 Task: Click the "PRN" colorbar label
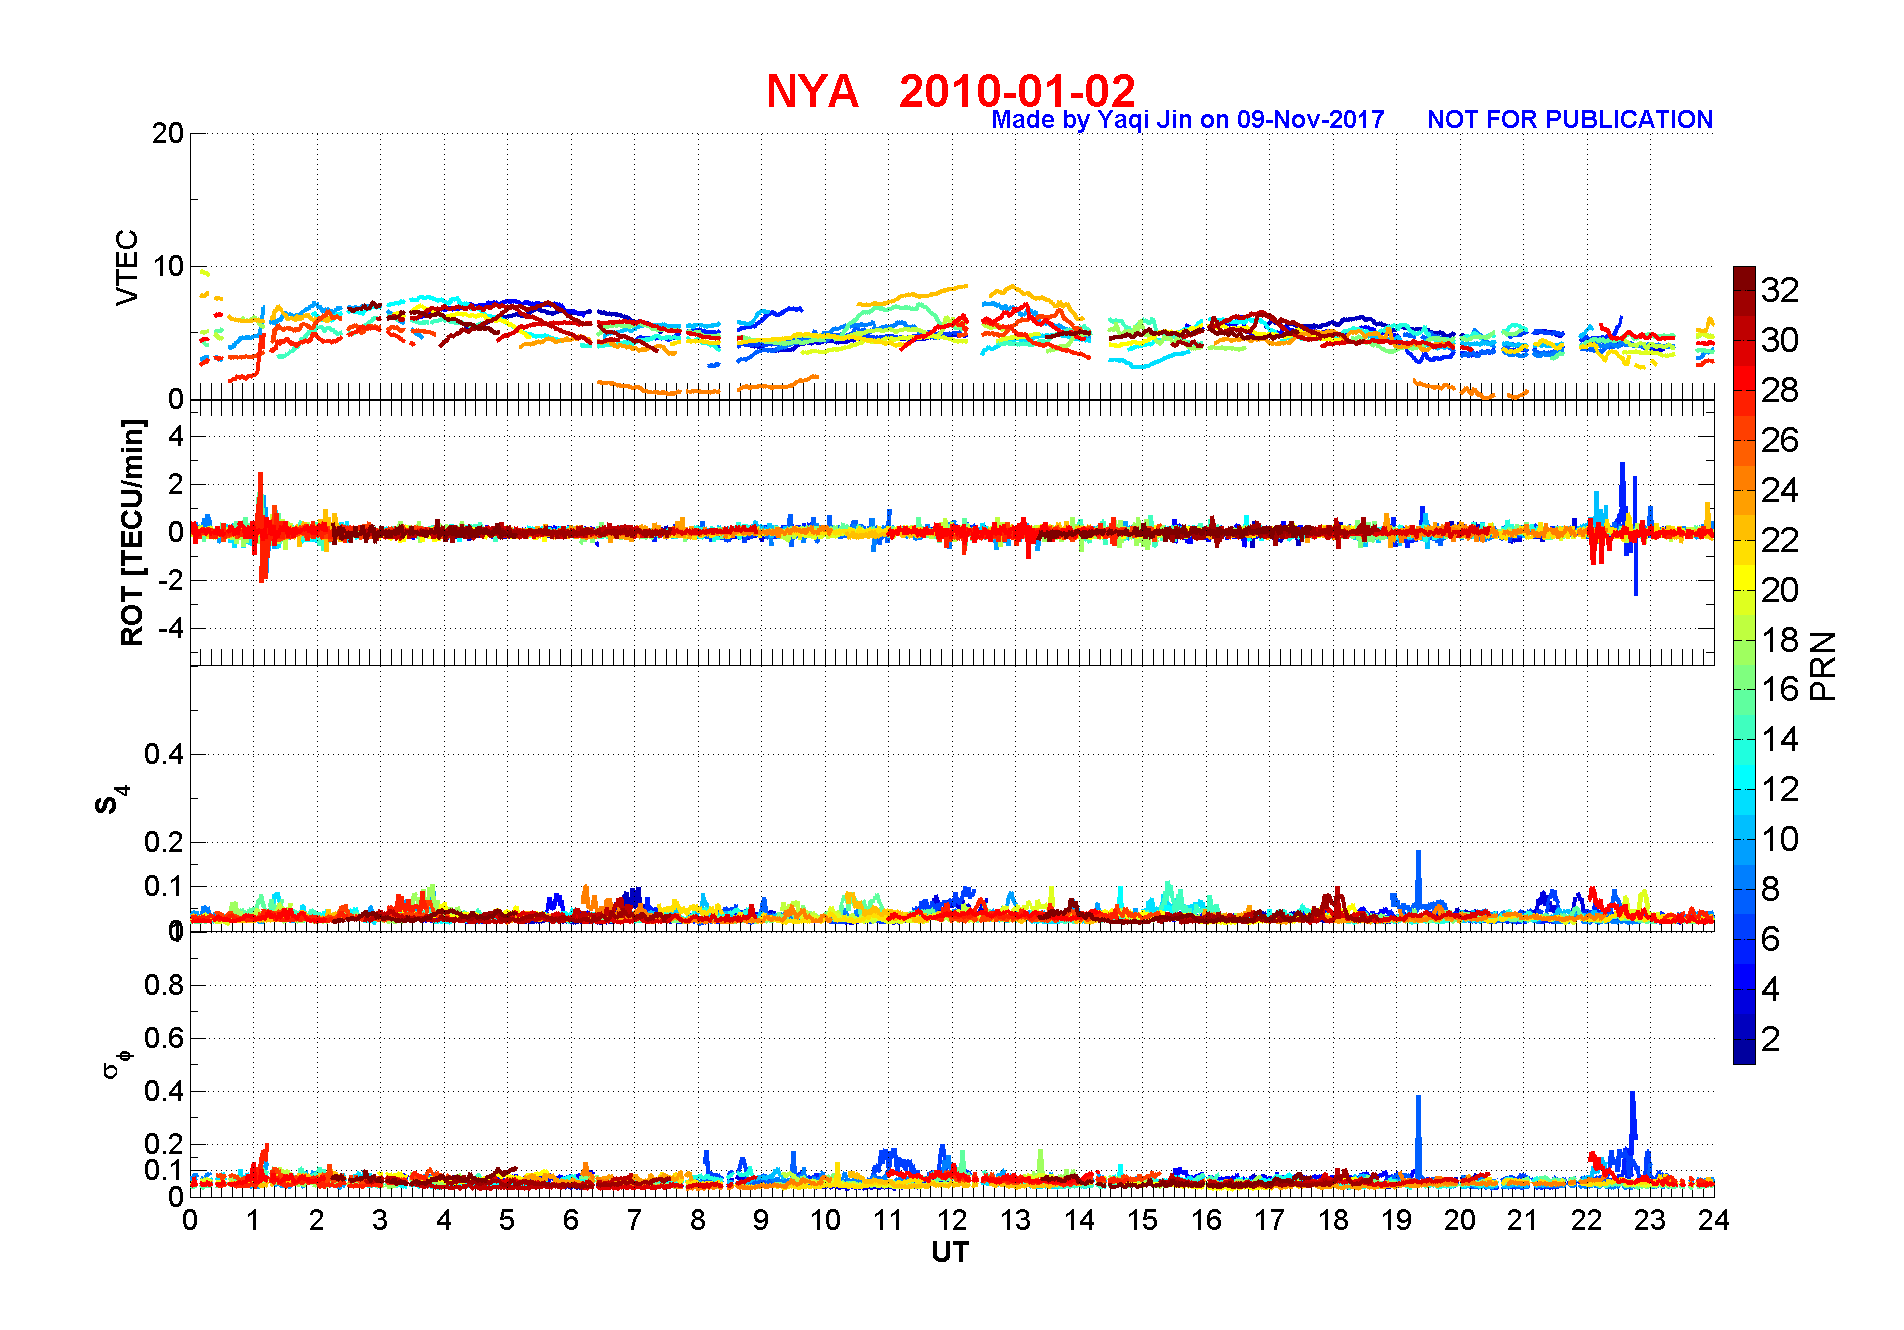coord(1823,666)
